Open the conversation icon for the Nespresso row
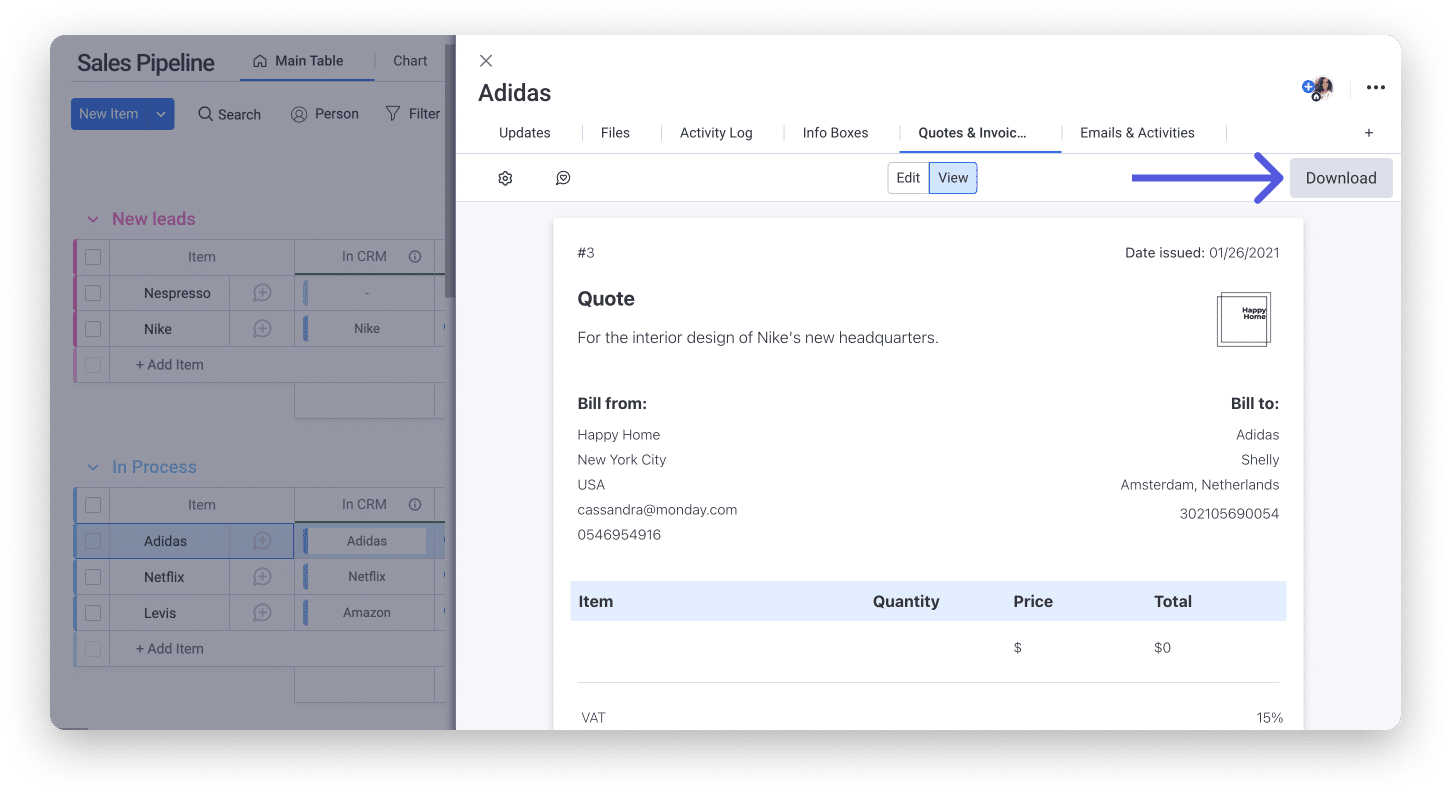This screenshot has width=1451, height=795. [x=262, y=293]
